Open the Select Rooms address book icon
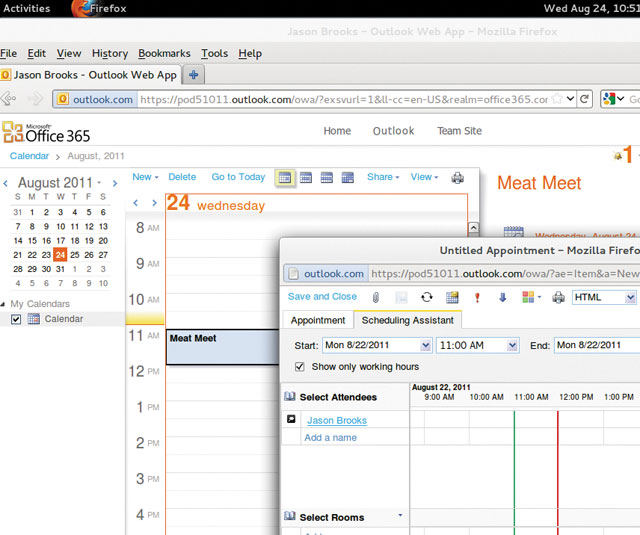Image resolution: width=640 pixels, height=535 pixels. [290, 516]
